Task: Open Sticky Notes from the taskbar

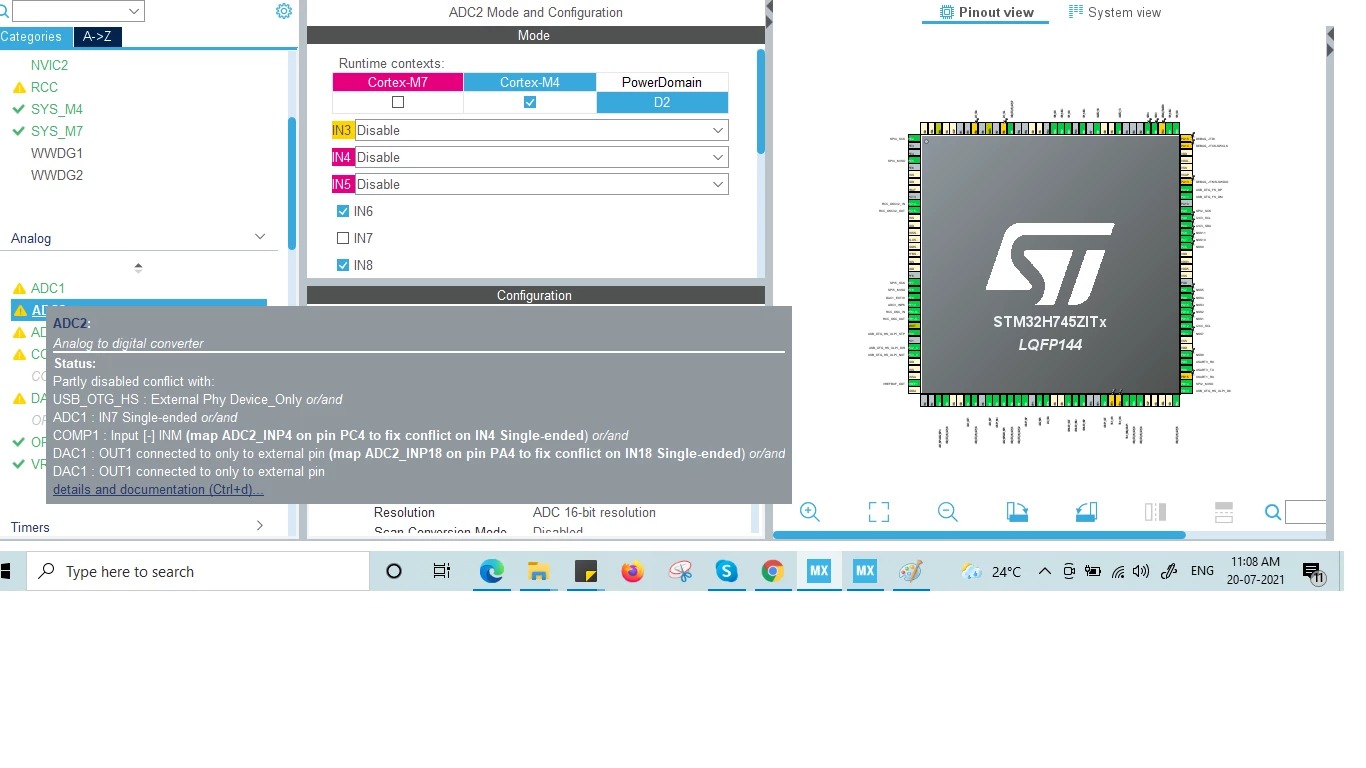Action: pos(586,571)
